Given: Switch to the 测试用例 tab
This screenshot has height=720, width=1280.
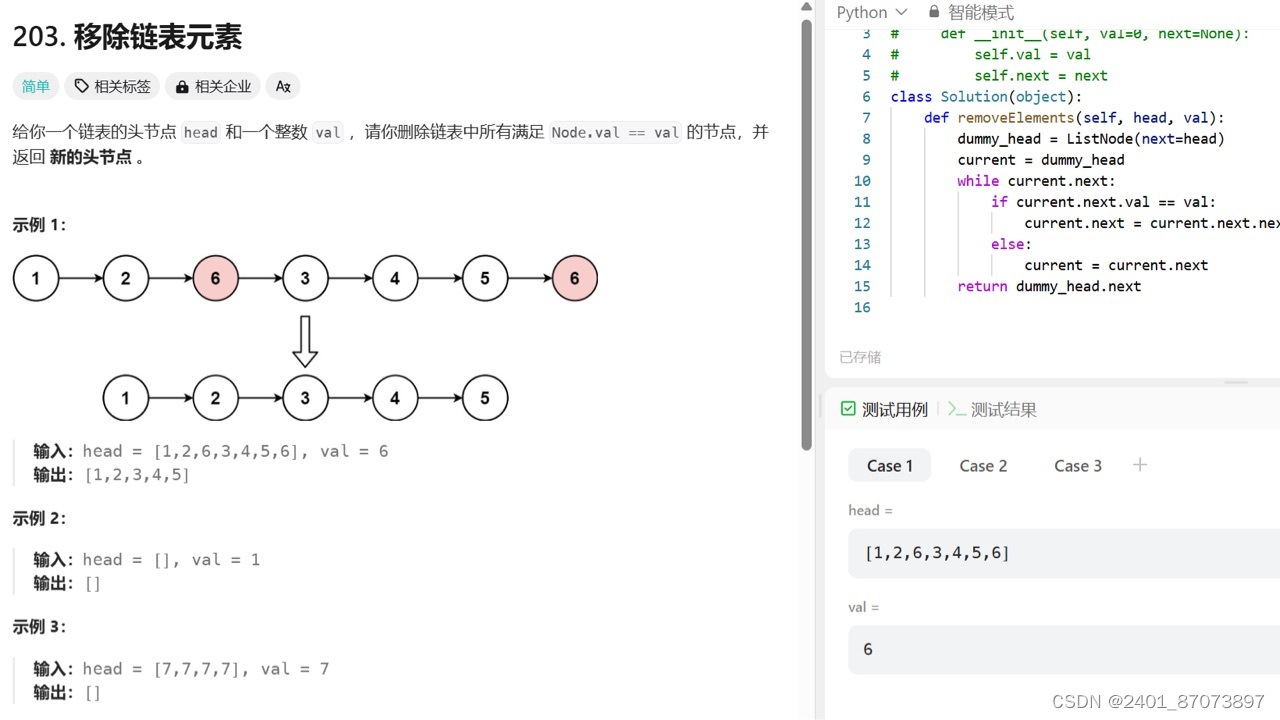Looking at the screenshot, I should (x=884, y=409).
